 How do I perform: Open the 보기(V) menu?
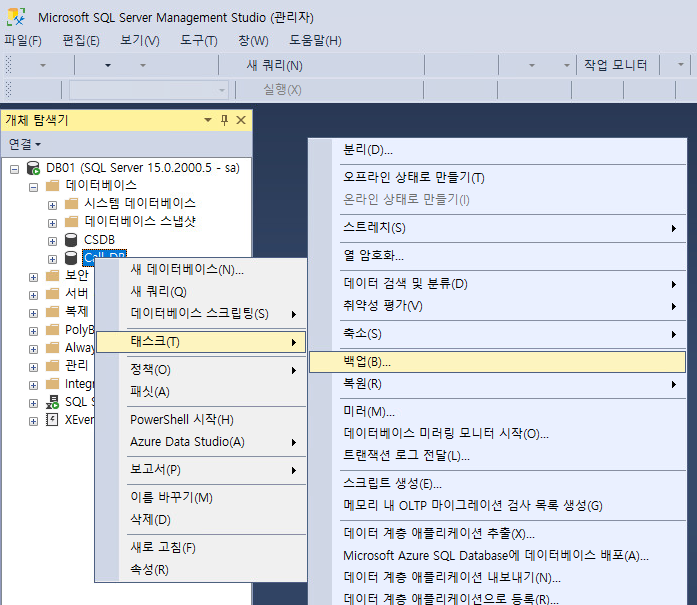point(140,41)
